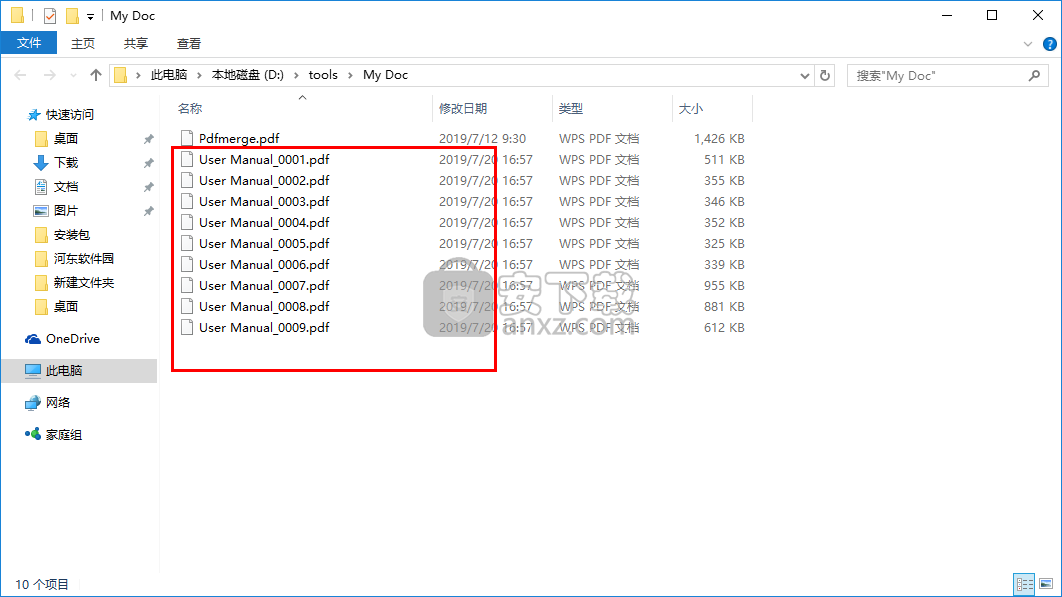Click the 1,426 KB size cell
The width and height of the screenshot is (1062, 597).
[719, 139]
